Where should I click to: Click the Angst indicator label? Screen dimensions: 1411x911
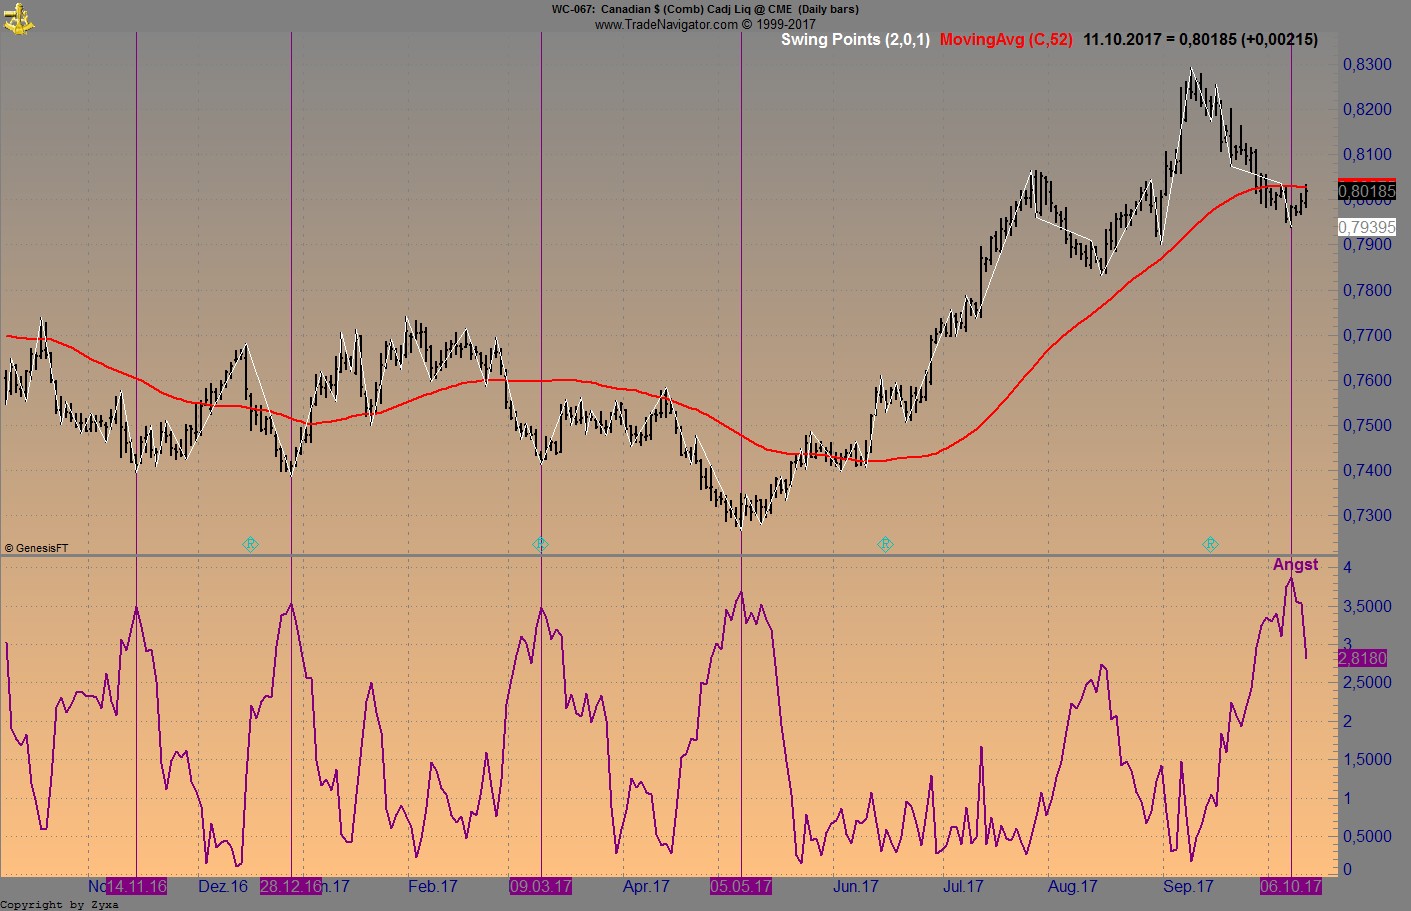pos(1296,564)
